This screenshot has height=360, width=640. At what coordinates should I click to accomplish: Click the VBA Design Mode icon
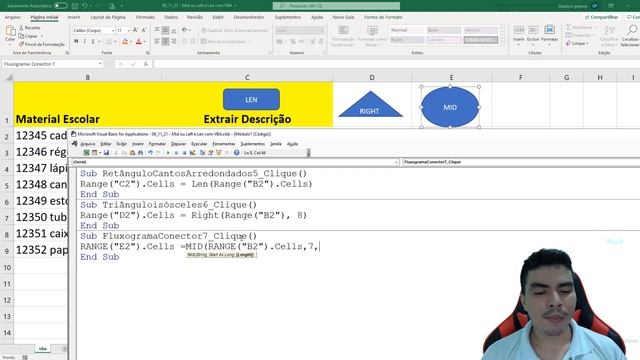(x=192, y=153)
